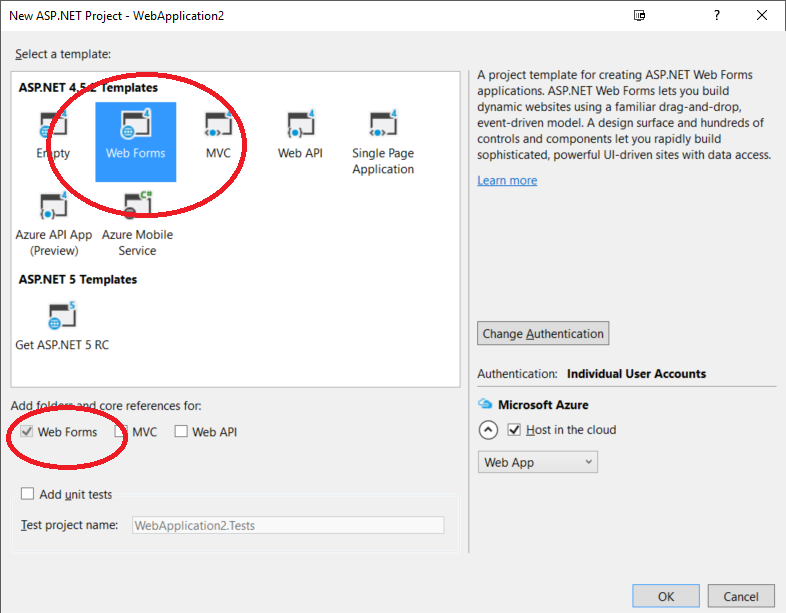Image resolution: width=786 pixels, height=613 pixels.
Task: Select the Single Page Application template
Action: (x=383, y=142)
